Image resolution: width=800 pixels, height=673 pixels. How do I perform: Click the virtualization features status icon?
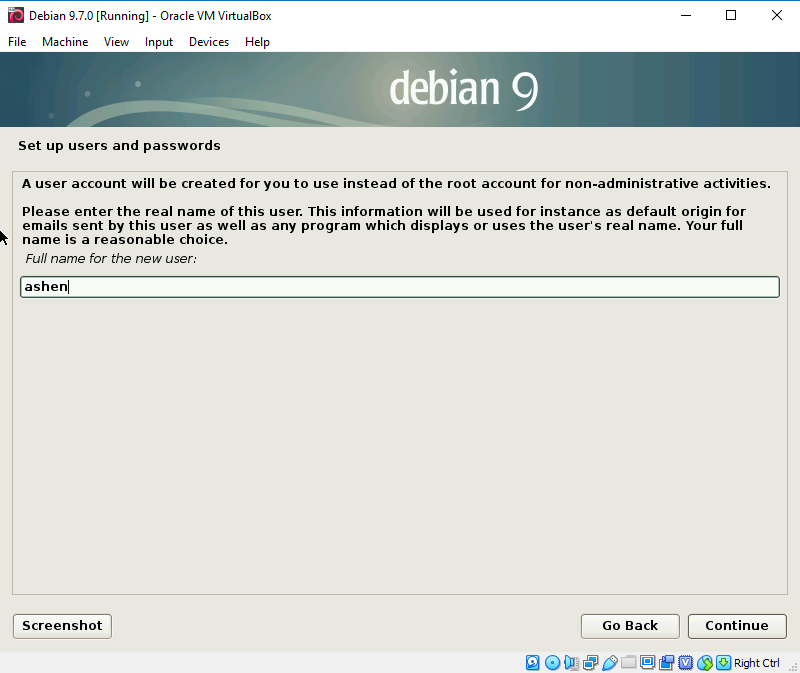(686, 662)
